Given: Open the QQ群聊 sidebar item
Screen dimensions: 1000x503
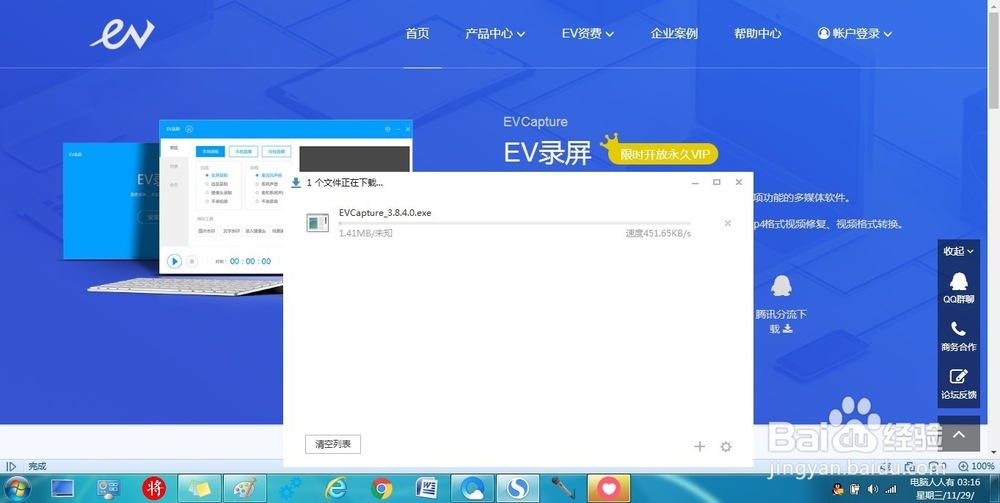Looking at the screenshot, I should tap(959, 288).
